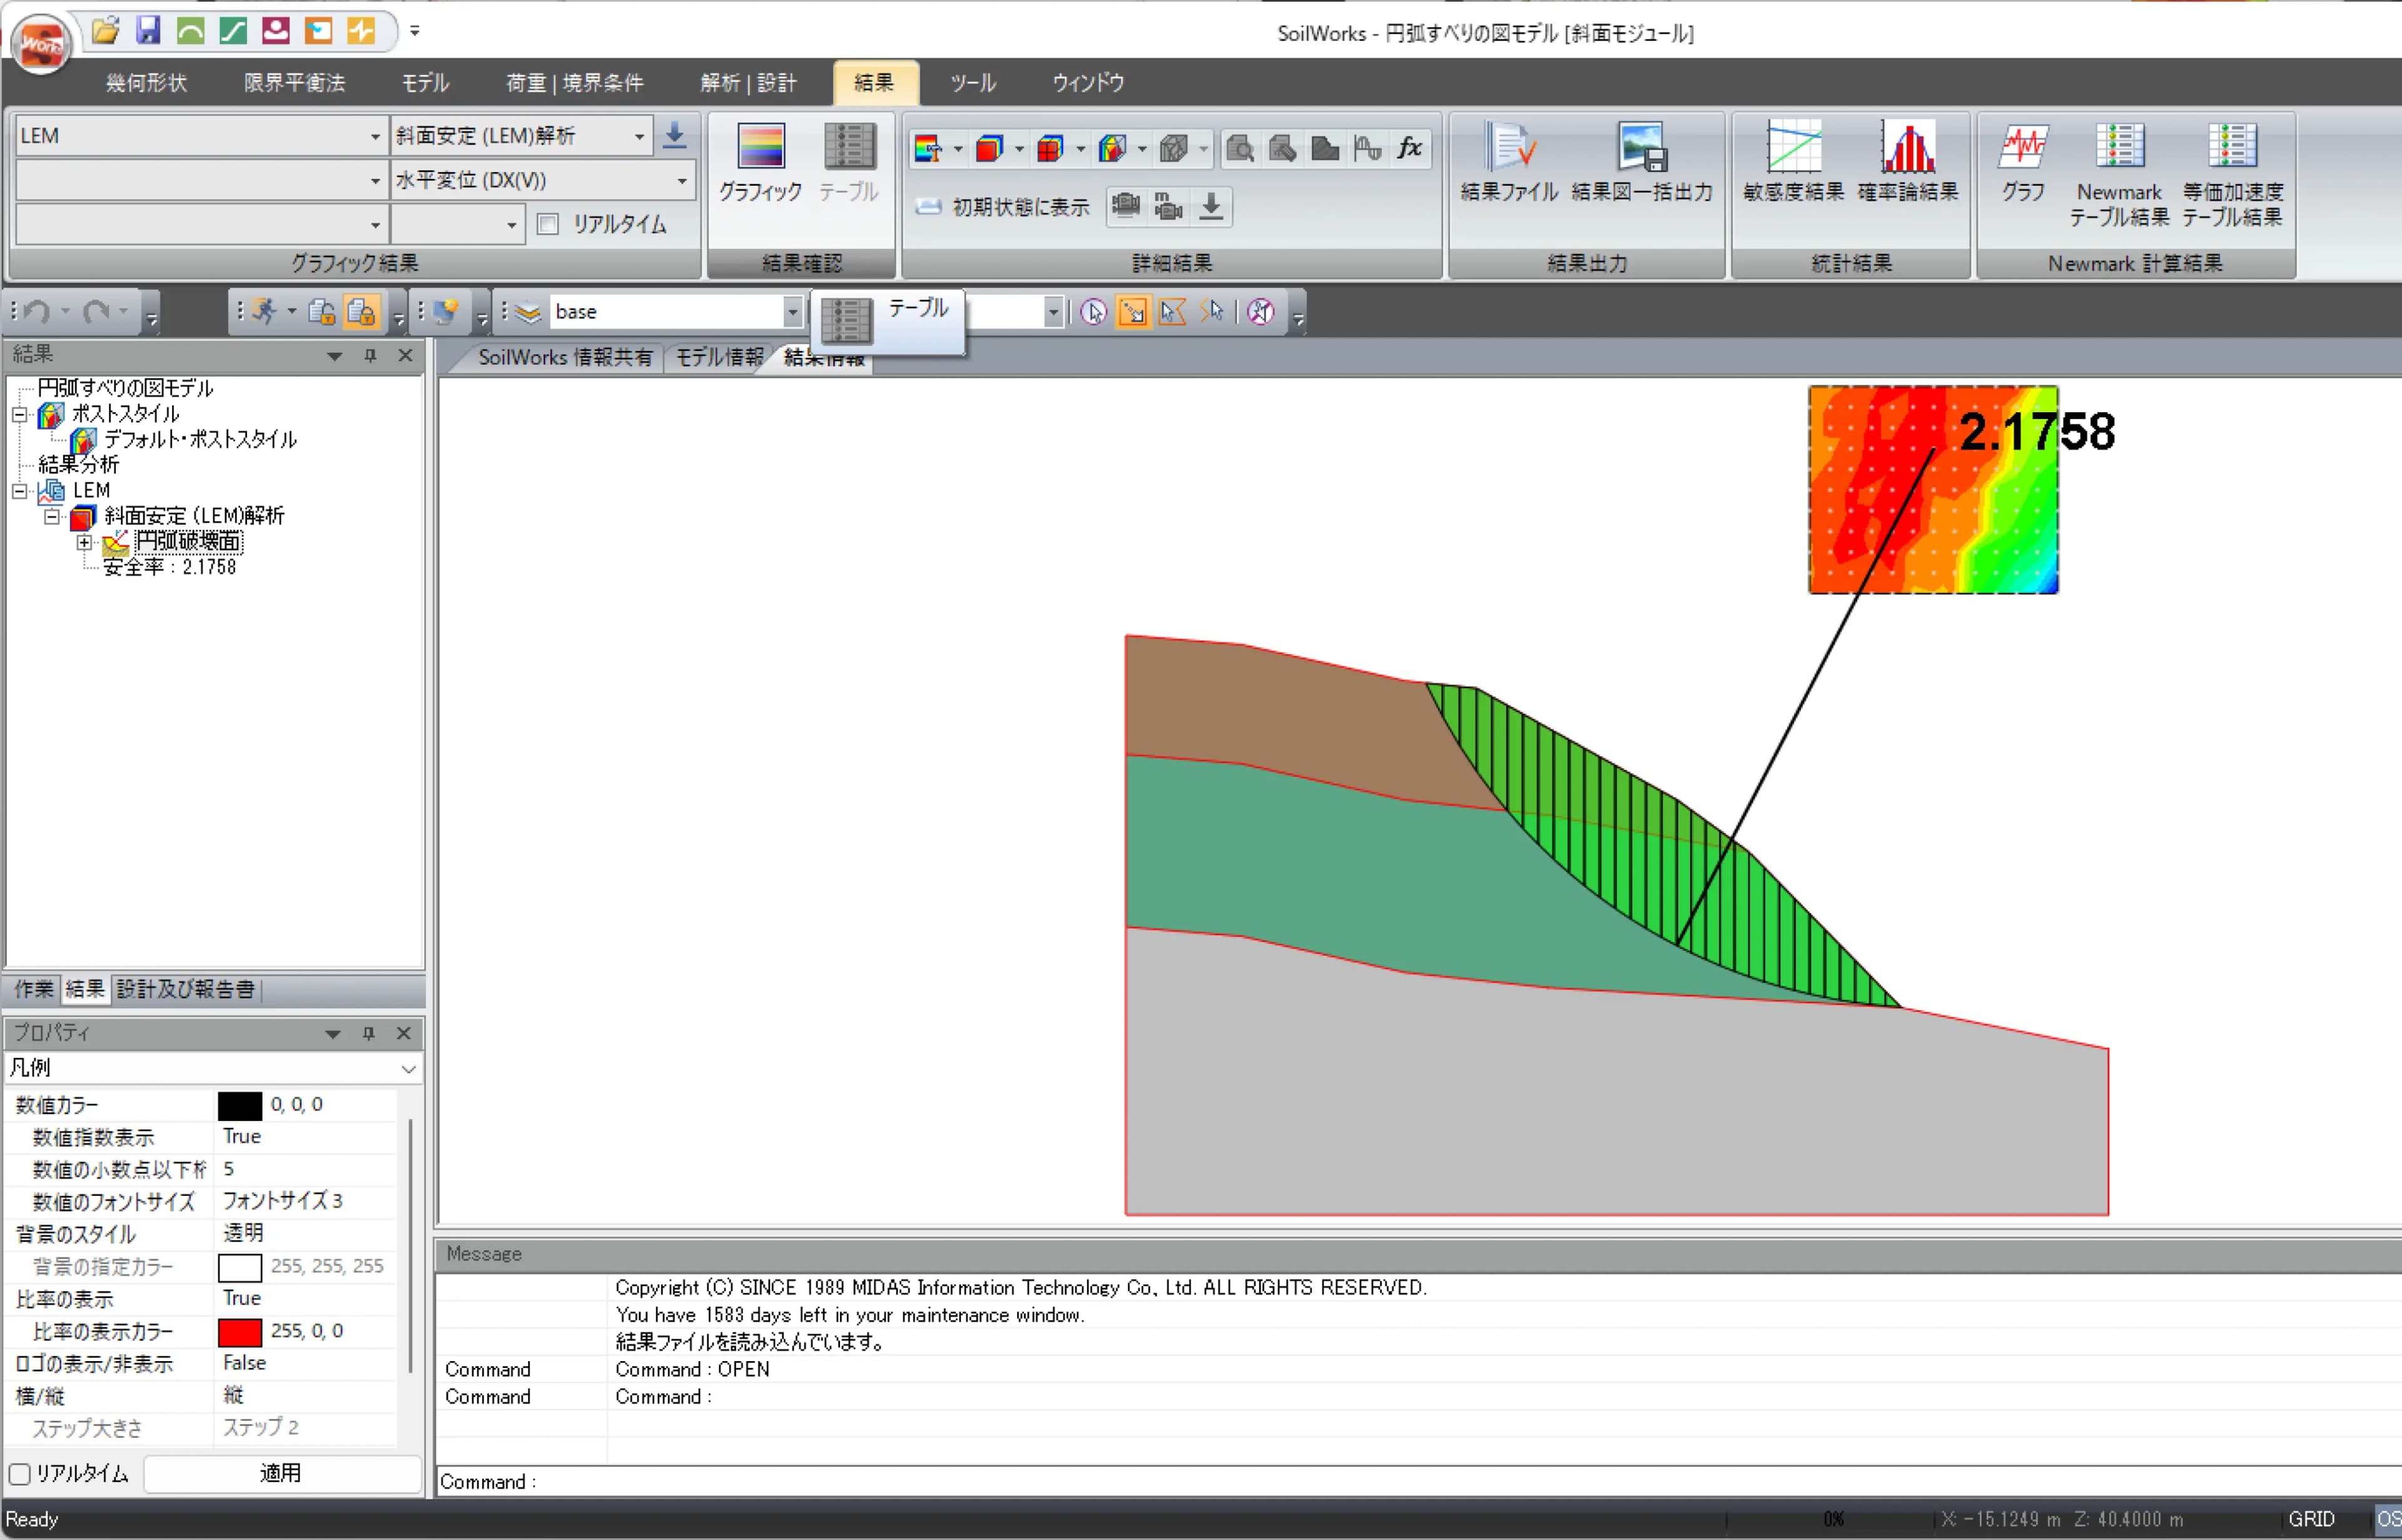Expand the 円弧破壊面 tree node
Image resolution: width=2402 pixels, height=1540 pixels.
pos(85,542)
